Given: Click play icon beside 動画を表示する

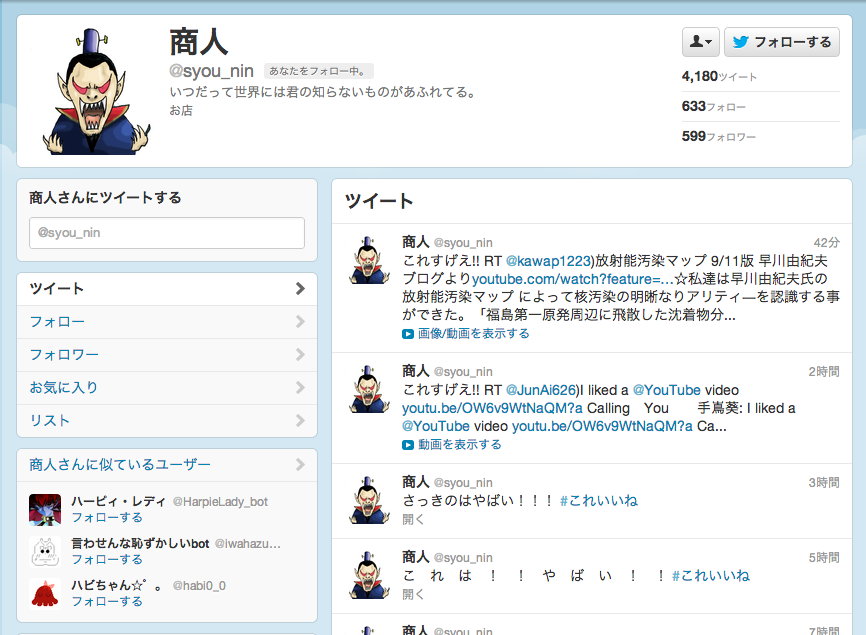Looking at the screenshot, I should [x=408, y=445].
